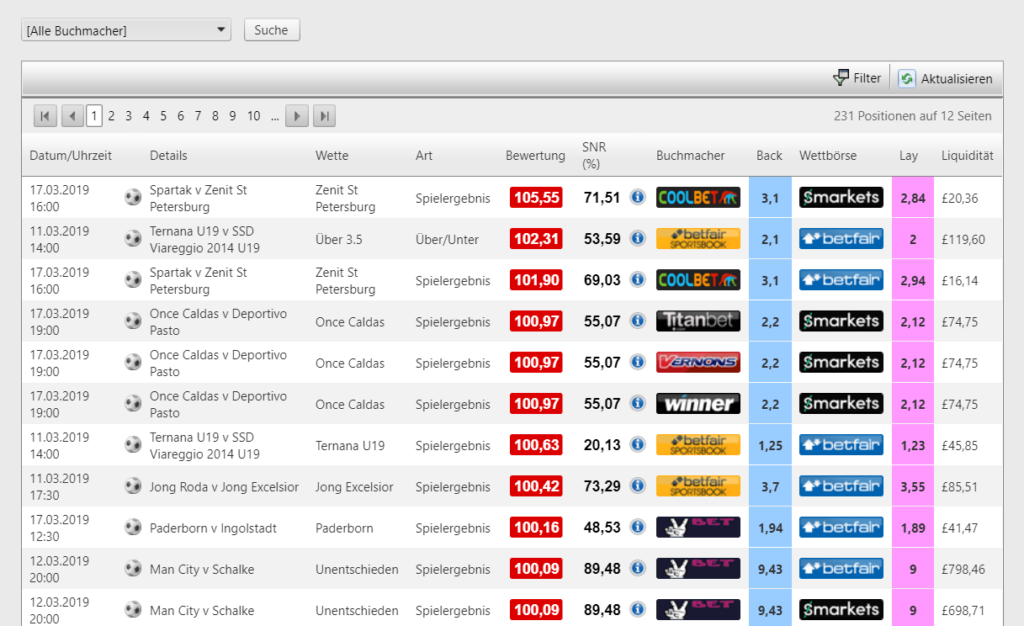Viewport: 1024px width, 626px height.
Task: Open info icon for 20,13 SNR row
Action: [638, 445]
